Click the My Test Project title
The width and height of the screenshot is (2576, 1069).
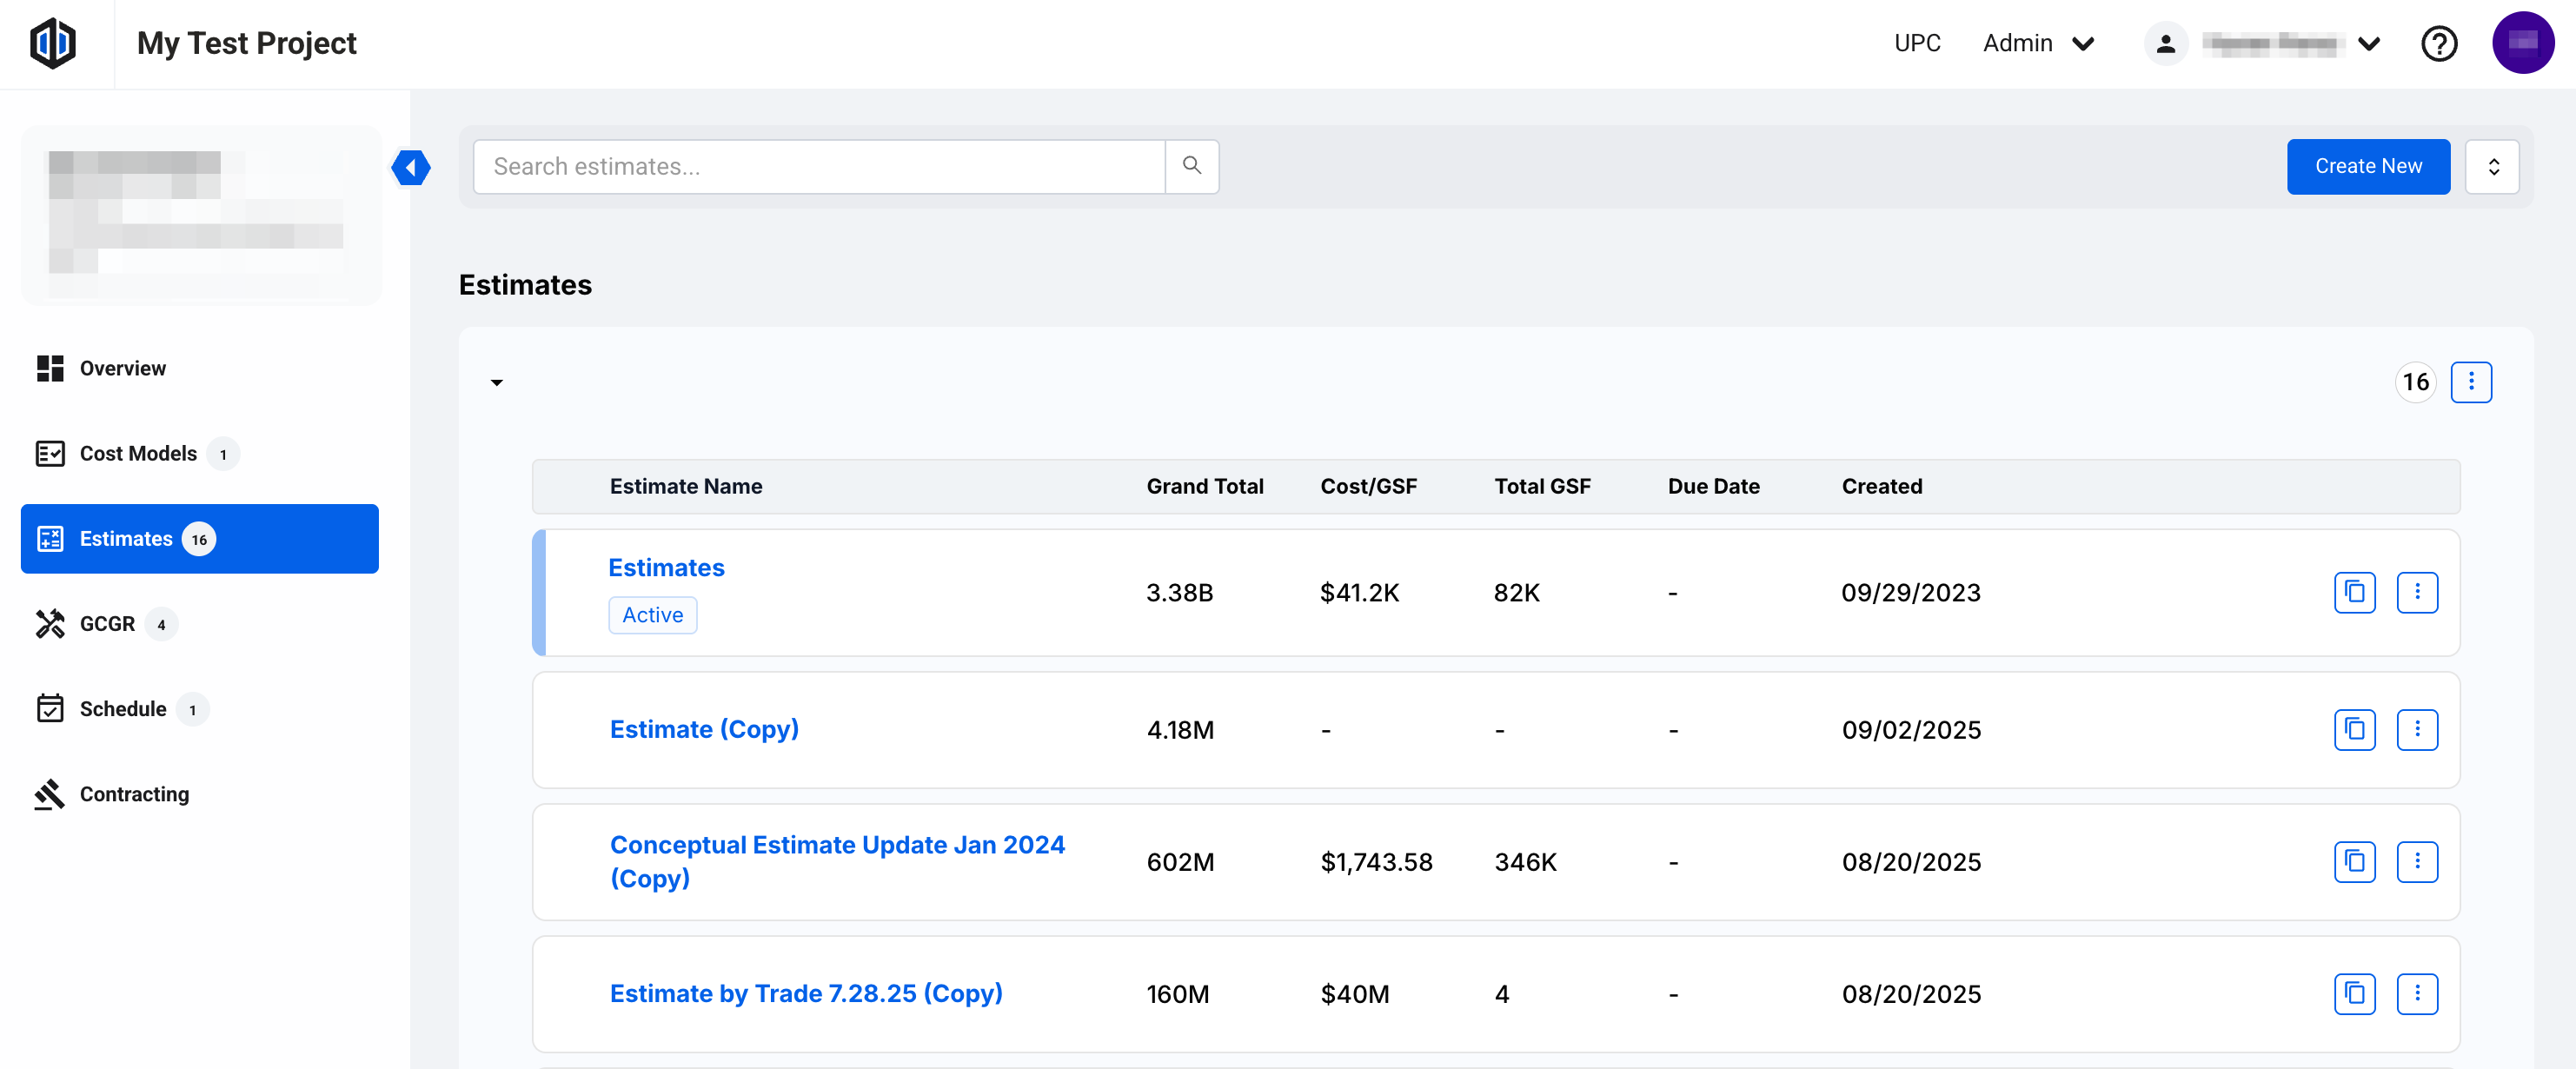(x=246, y=44)
